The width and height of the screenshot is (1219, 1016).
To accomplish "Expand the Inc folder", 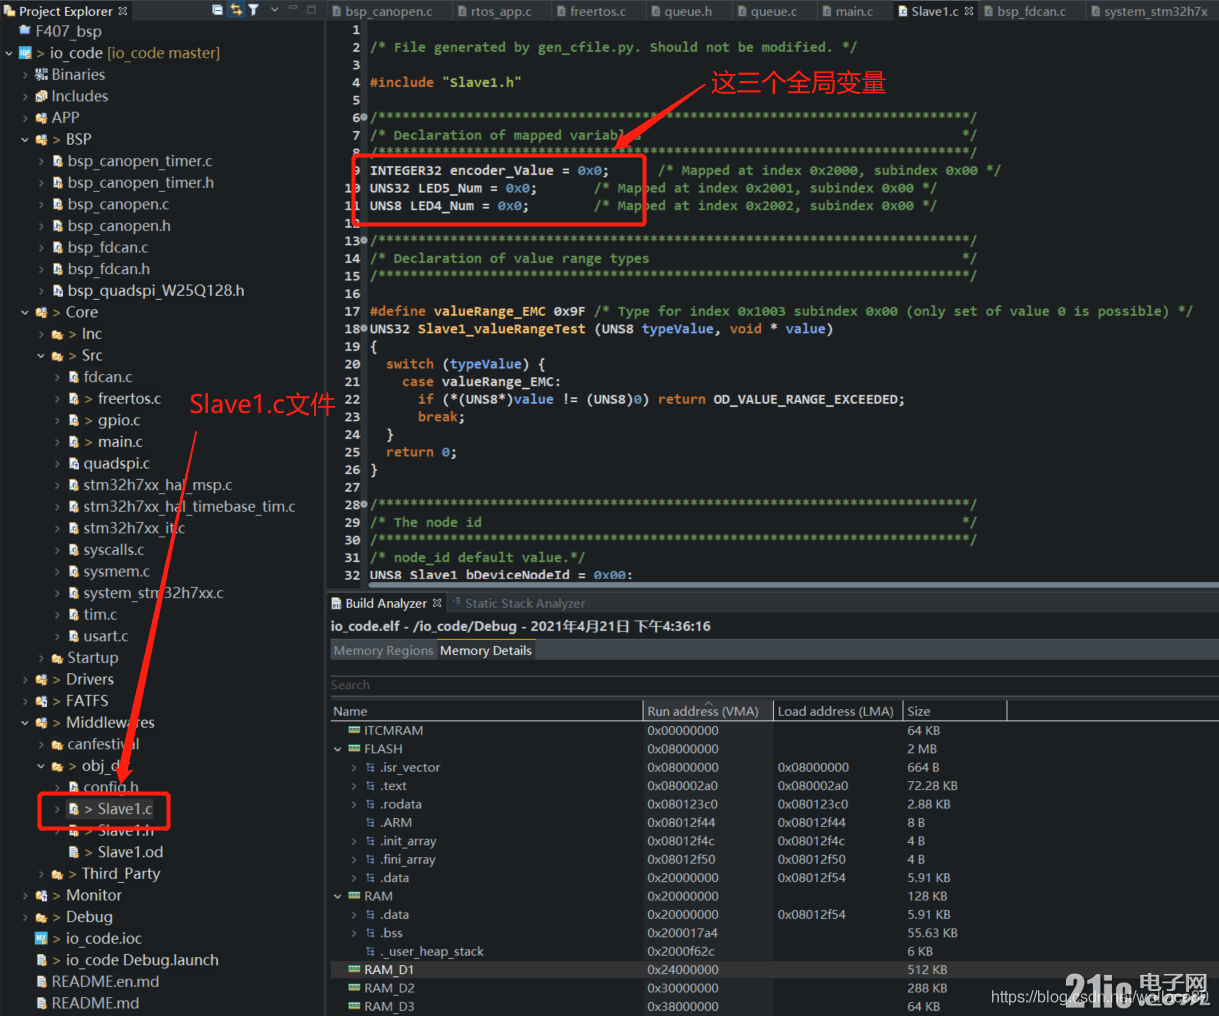I will 41,334.
